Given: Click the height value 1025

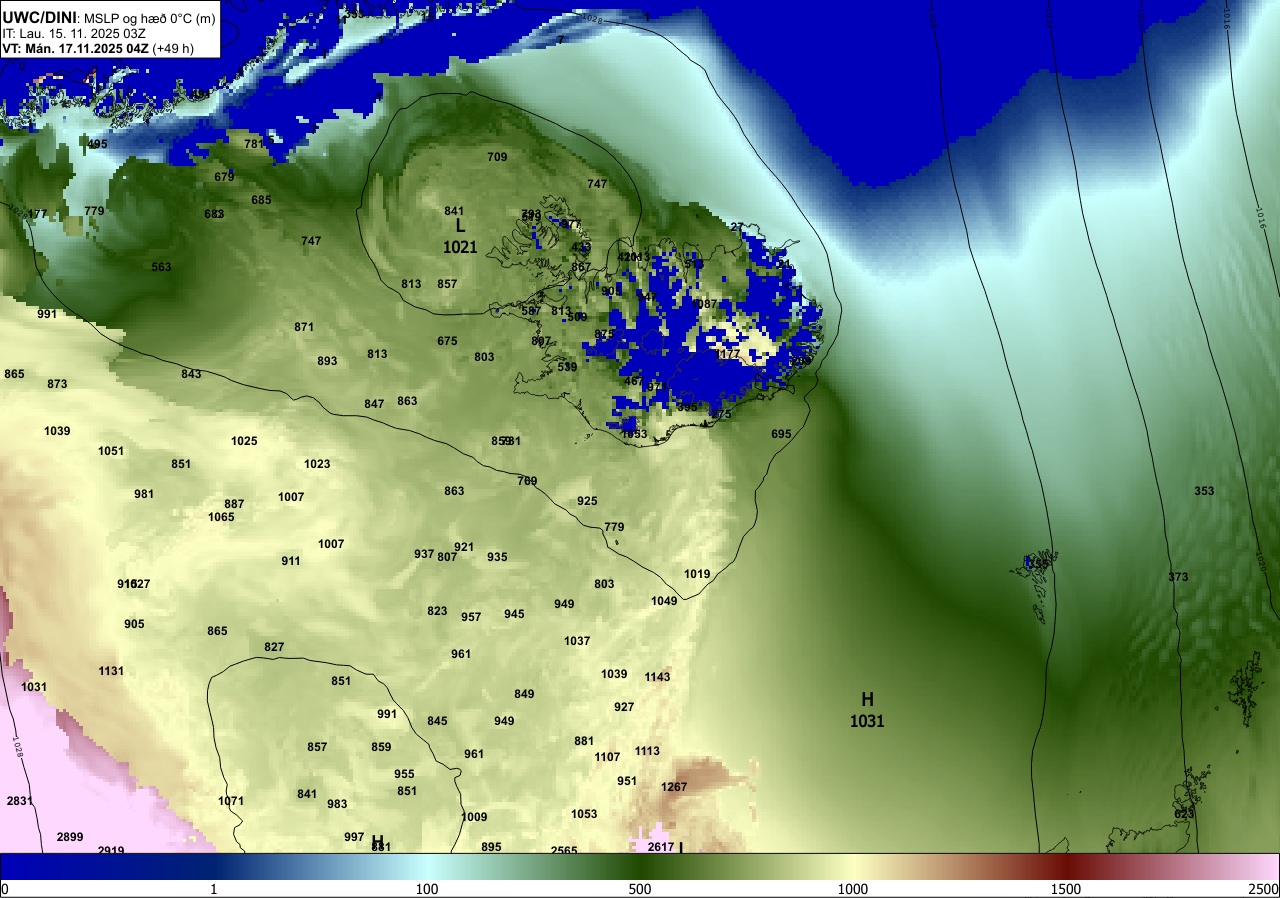Looking at the screenshot, I should [x=244, y=441].
